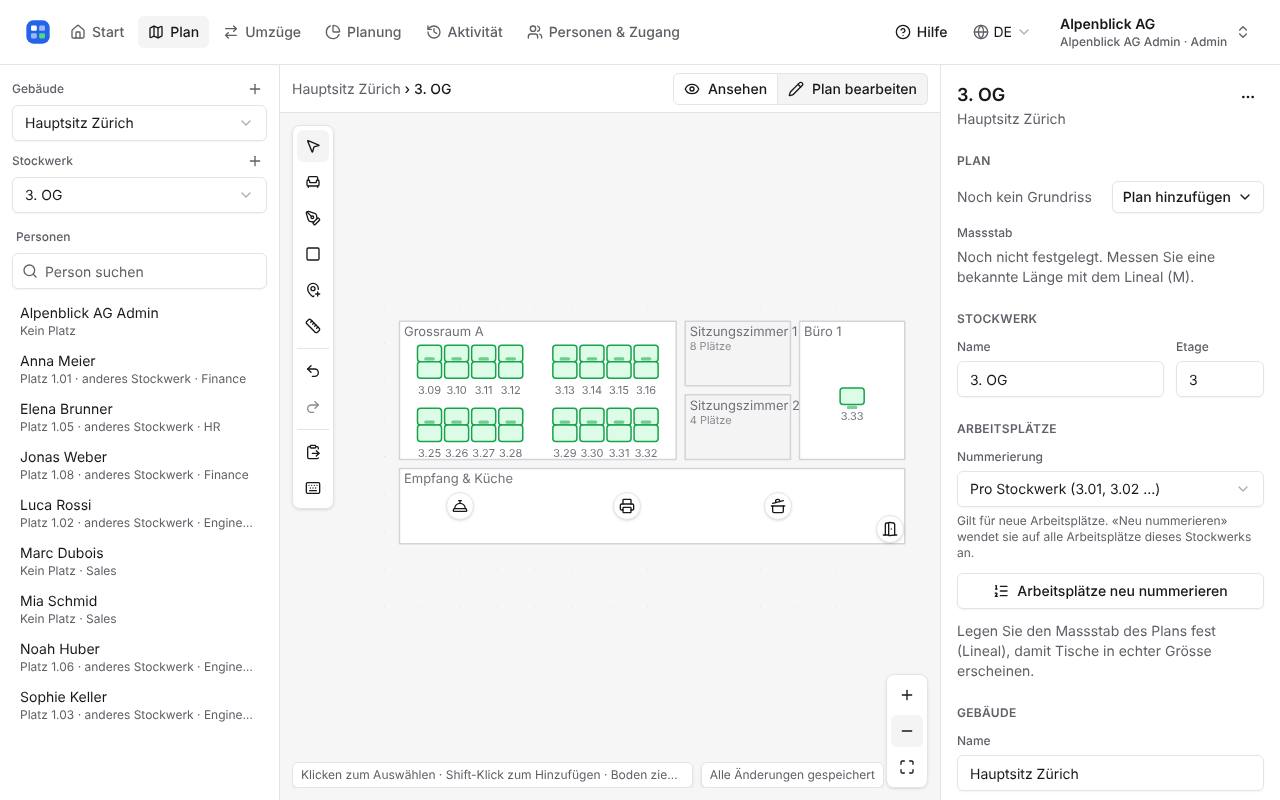This screenshot has height=800, width=1280.
Task: Focus the Person suchen search field
Action: pyautogui.click(x=139, y=271)
